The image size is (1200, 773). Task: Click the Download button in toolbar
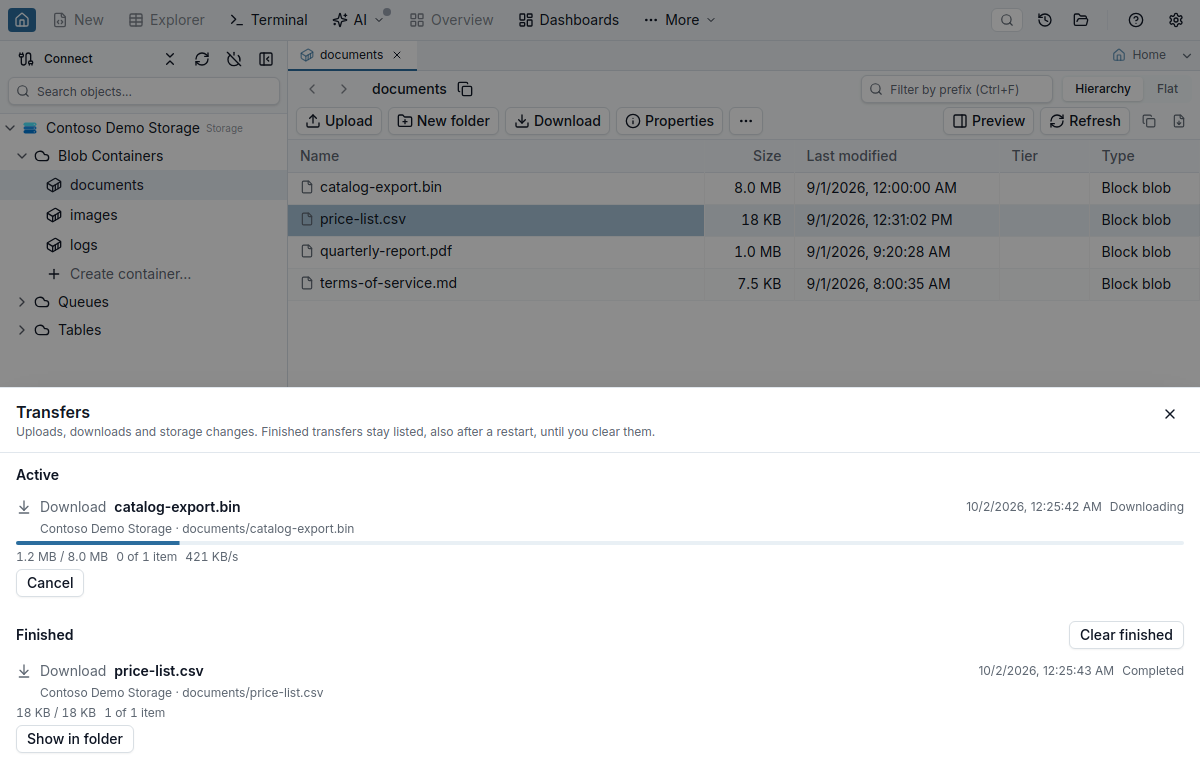(x=558, y=121)
